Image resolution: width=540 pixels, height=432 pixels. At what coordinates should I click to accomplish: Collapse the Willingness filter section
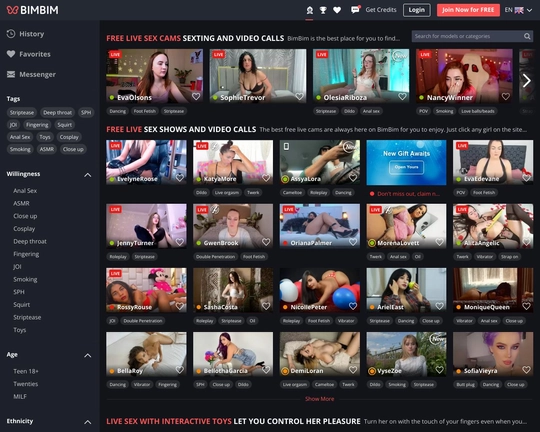88,175
